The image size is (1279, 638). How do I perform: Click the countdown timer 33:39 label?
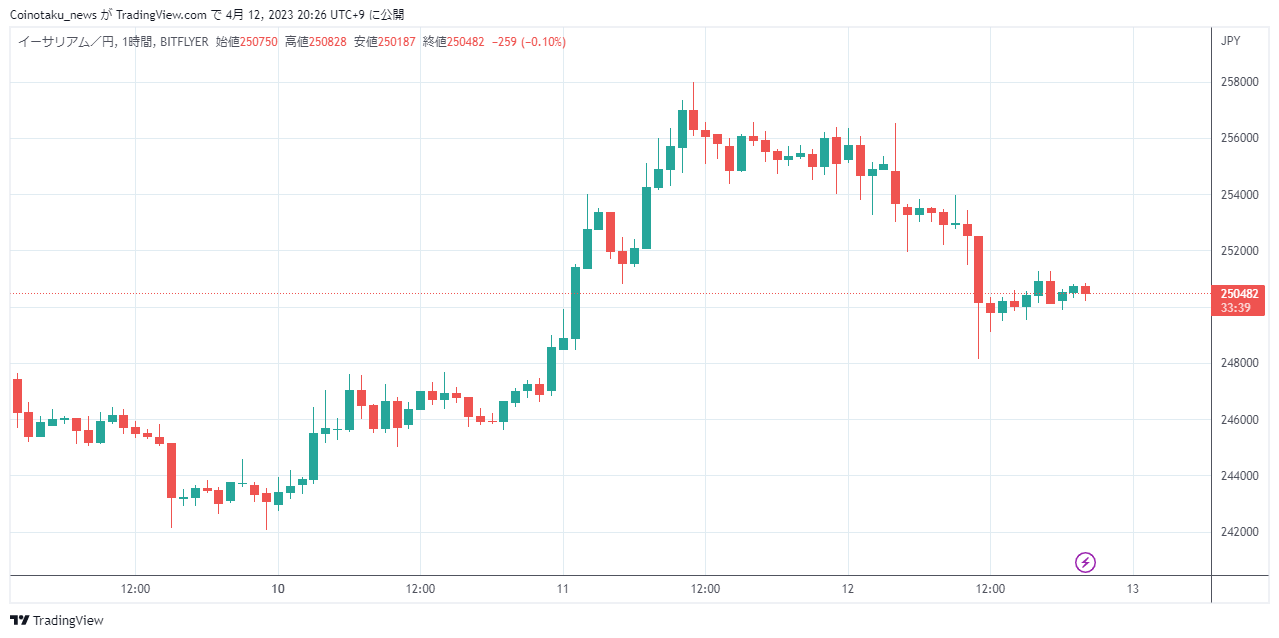pos(1239,308)
